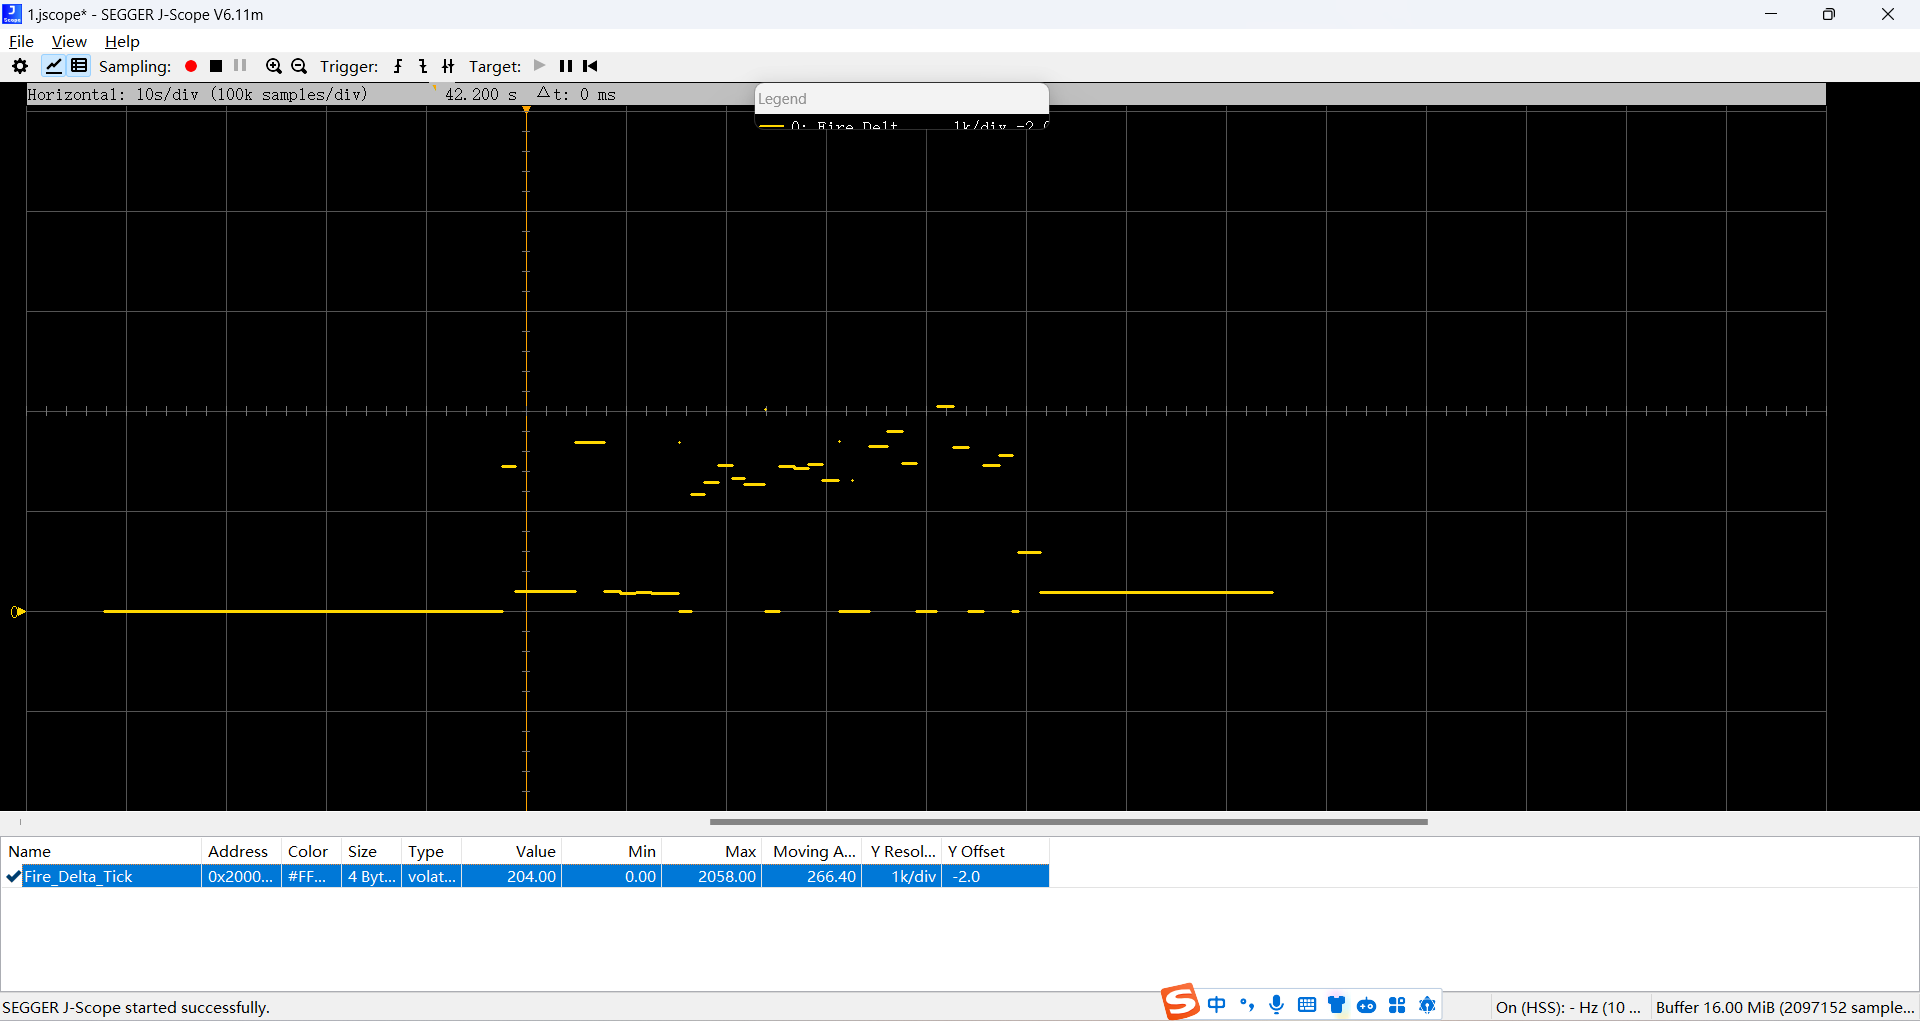1920x1021 pixels.
Task: Open the Help menu
Action: (122, 41)
